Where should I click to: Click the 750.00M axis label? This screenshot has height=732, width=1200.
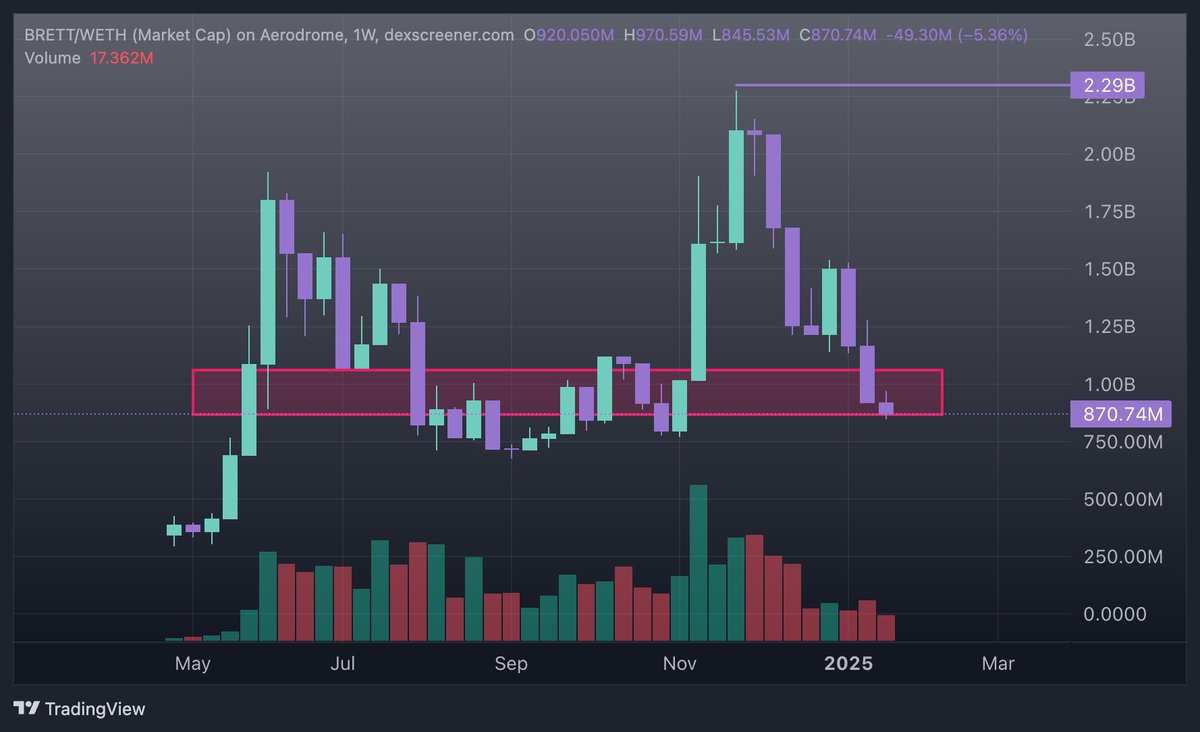click(x=1122, y=442)
